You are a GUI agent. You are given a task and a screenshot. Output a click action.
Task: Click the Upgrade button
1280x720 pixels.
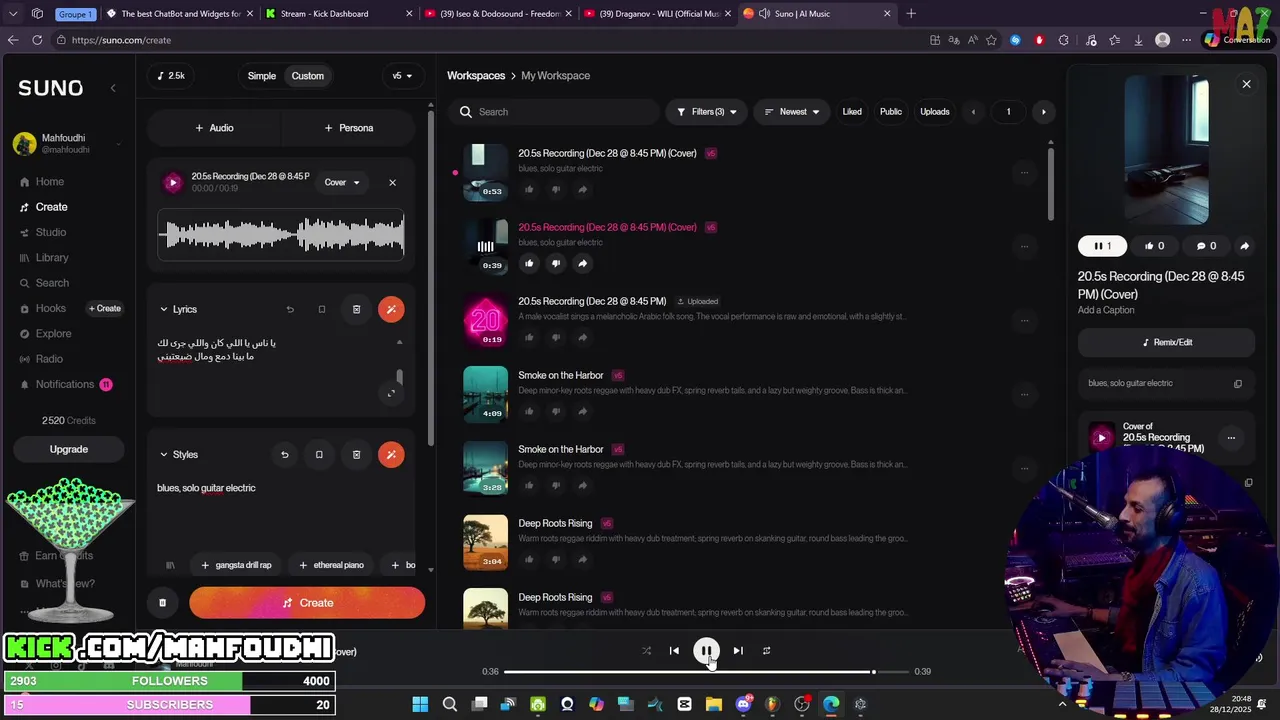point(69,449)
